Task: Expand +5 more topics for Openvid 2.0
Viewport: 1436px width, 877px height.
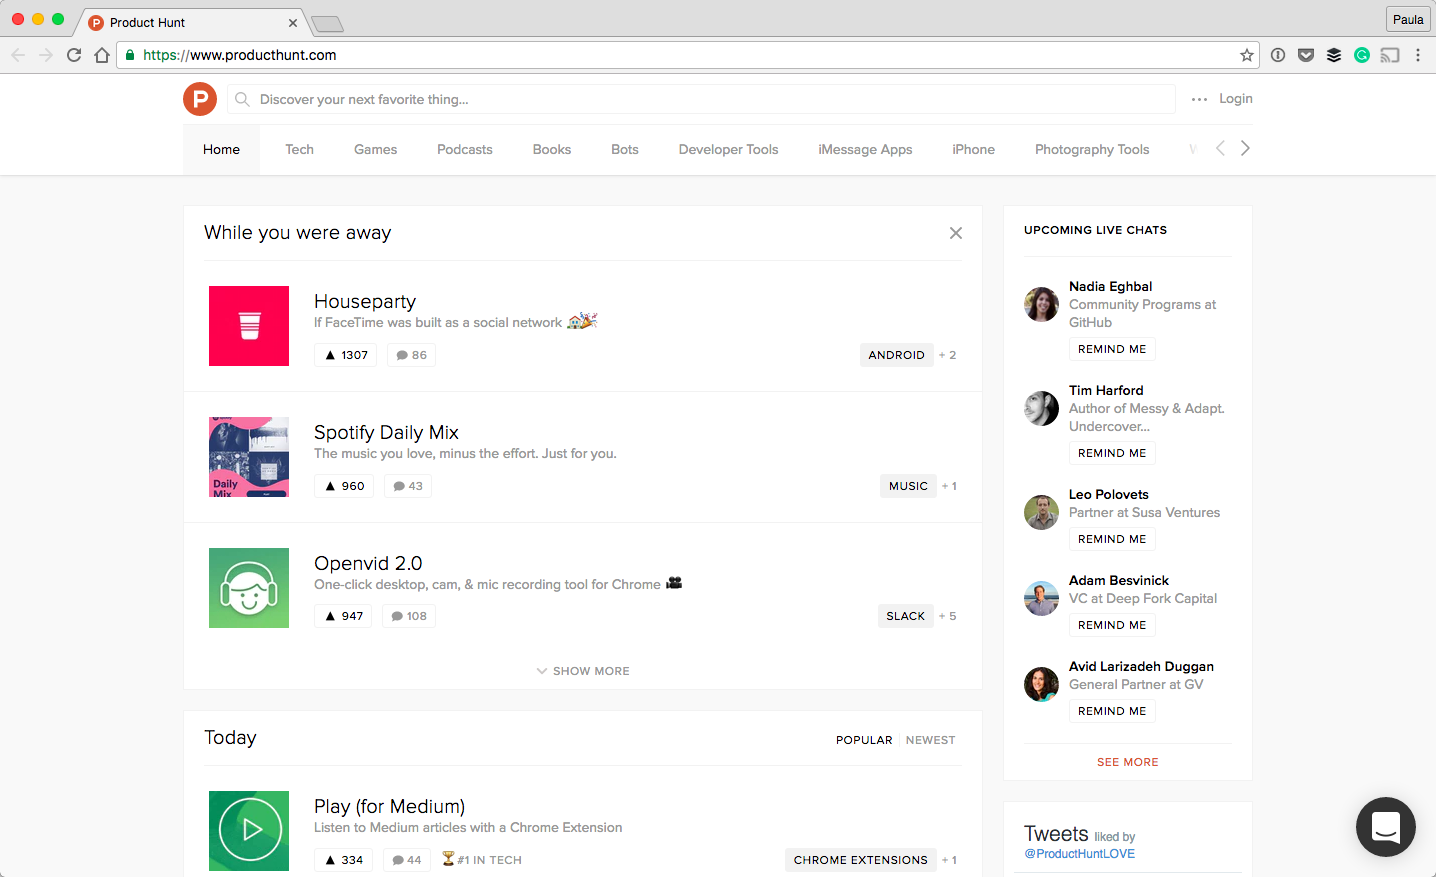Action: point(948,616)
